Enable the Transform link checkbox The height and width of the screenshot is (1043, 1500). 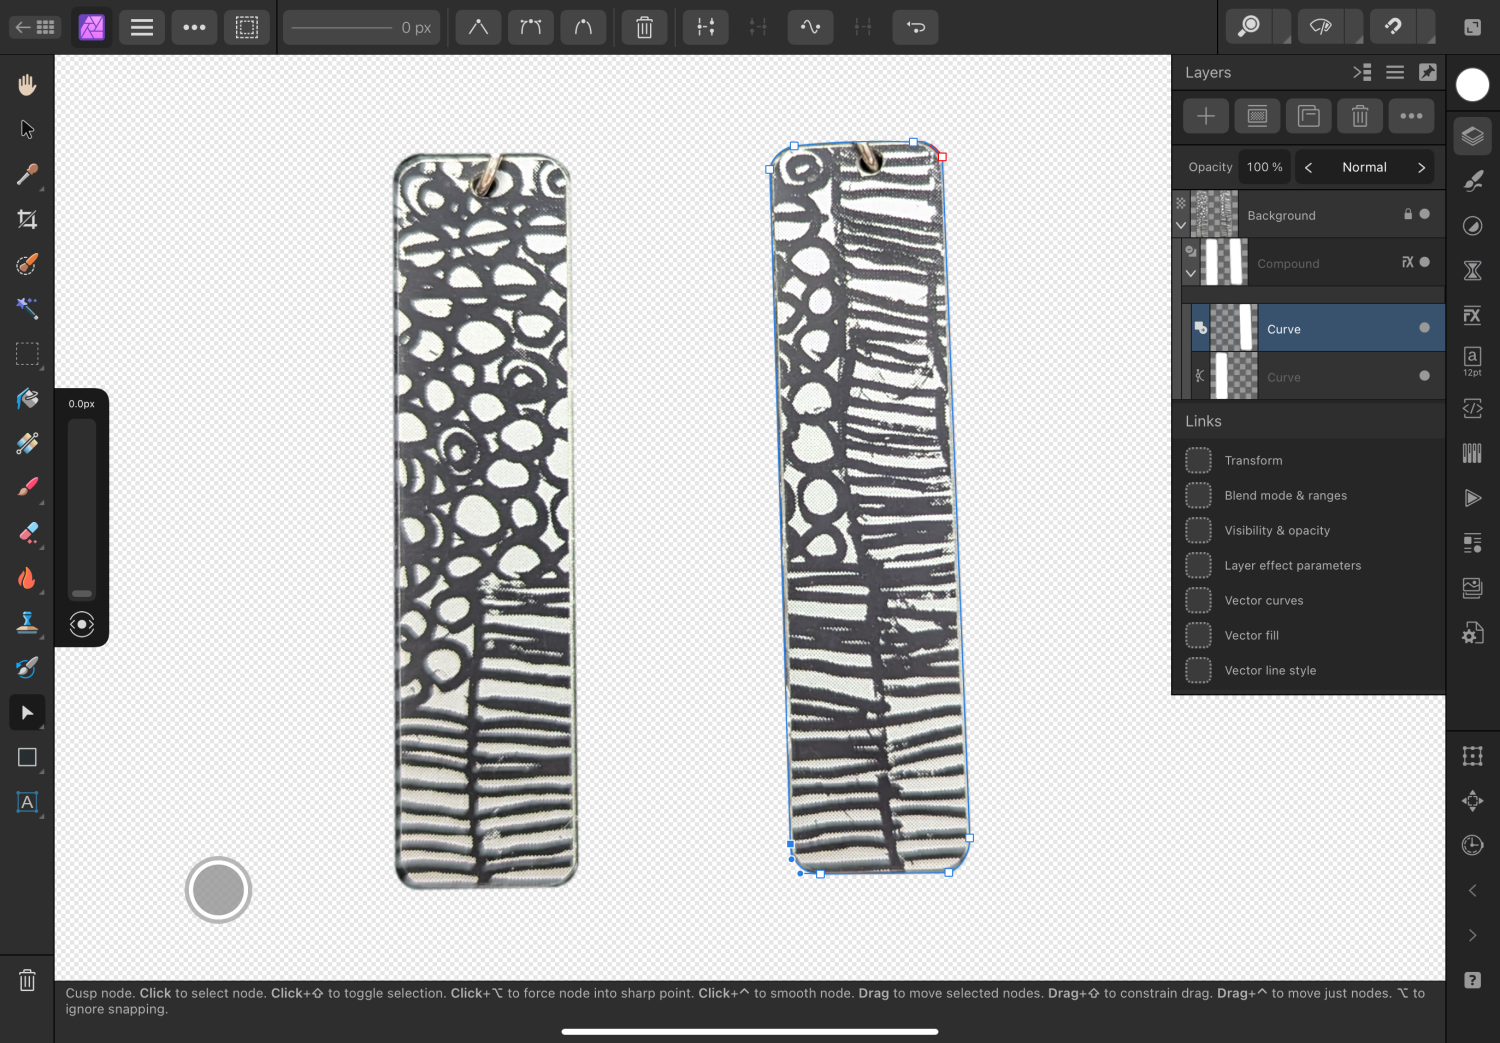click(x=1198, y=460)
